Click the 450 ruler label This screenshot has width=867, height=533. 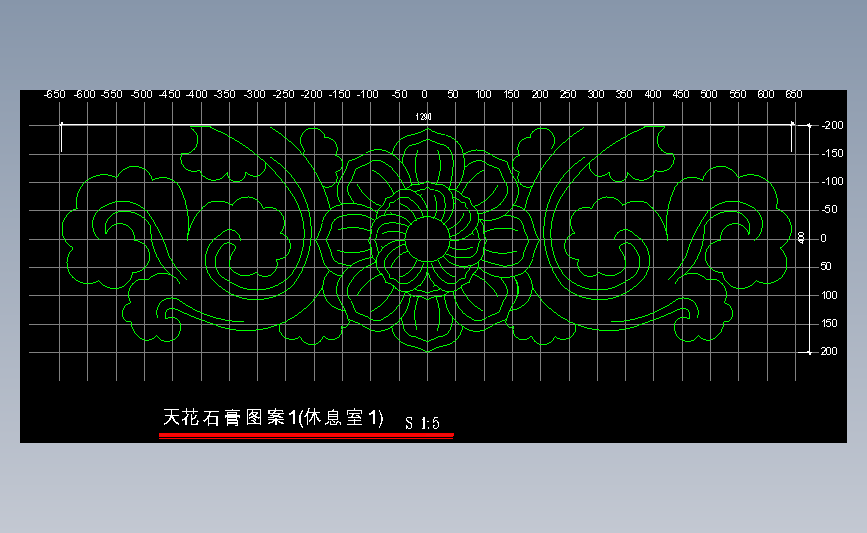(681, 95)
